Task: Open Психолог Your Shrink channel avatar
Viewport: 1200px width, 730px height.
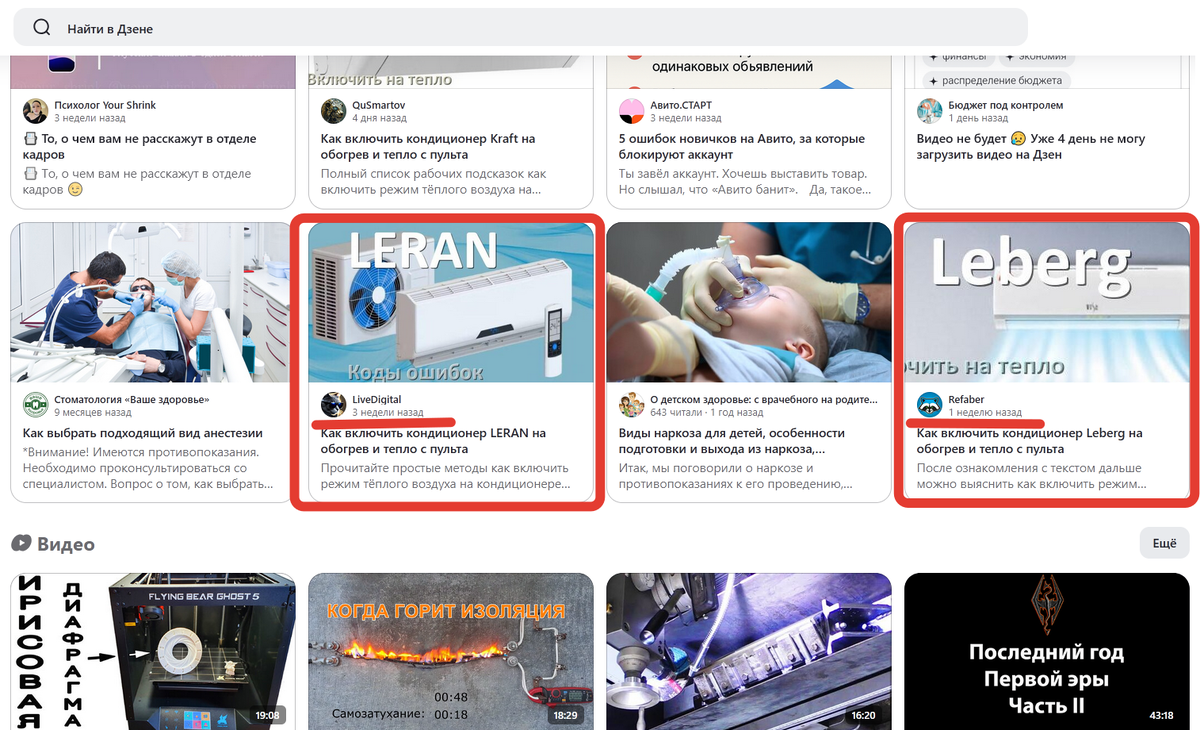Action: [36, 111]
